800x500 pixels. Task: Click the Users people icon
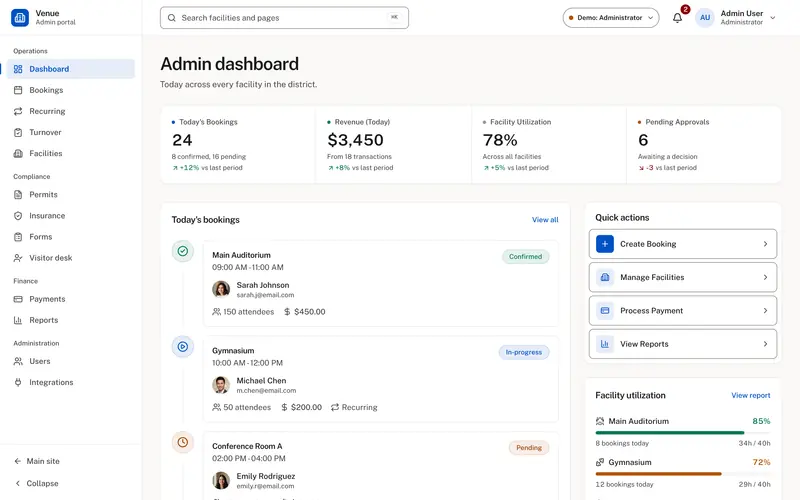(x=18, y=361)
